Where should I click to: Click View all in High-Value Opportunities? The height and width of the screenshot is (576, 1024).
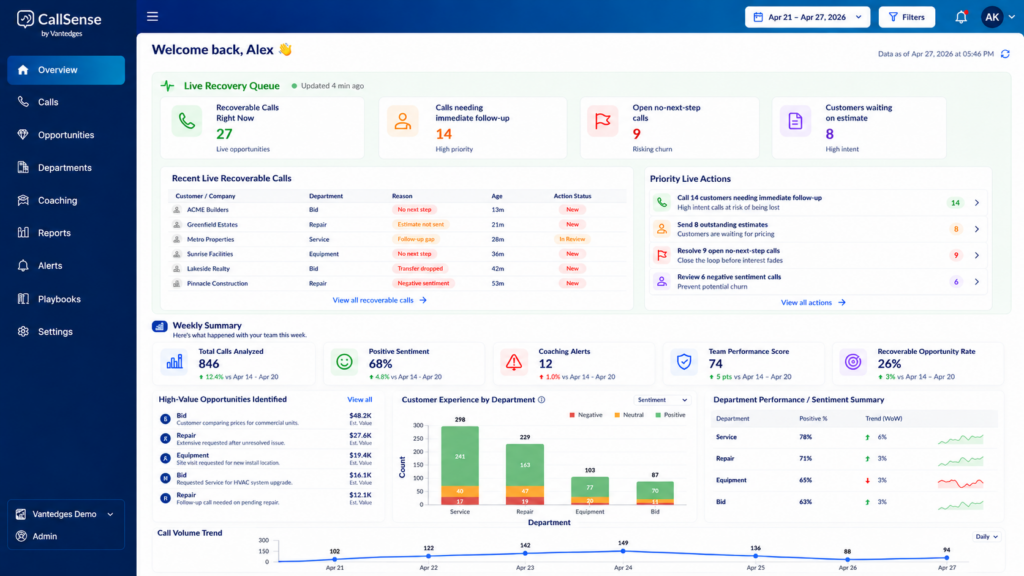pyautogui.click(x=359, y=400)
